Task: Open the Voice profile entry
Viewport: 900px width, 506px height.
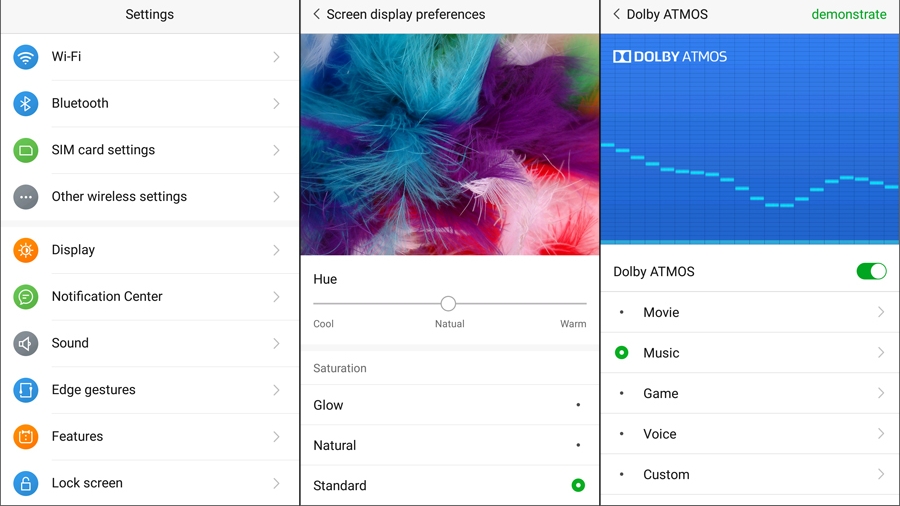Action: tap(750, 434)
